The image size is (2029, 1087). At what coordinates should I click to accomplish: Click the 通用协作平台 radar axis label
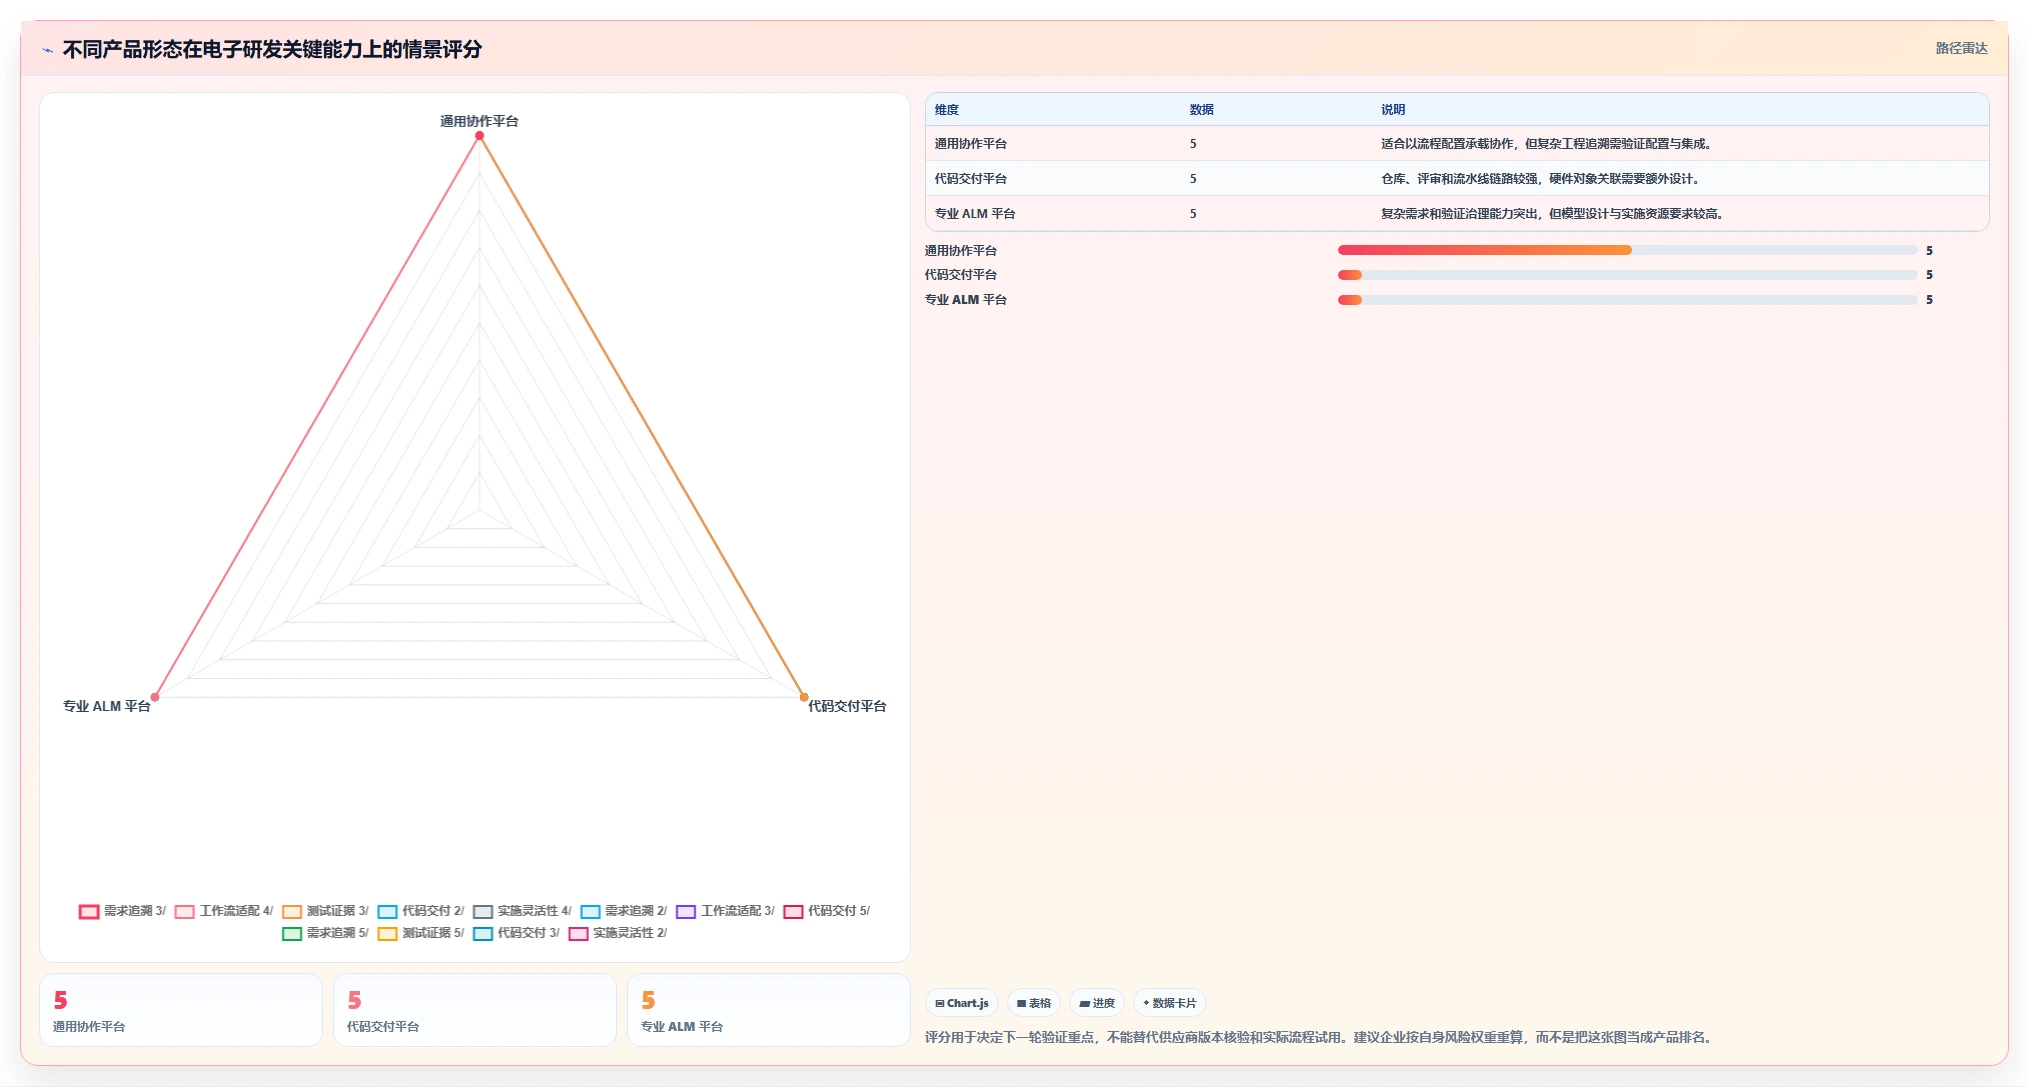click(x=479, y=121)
